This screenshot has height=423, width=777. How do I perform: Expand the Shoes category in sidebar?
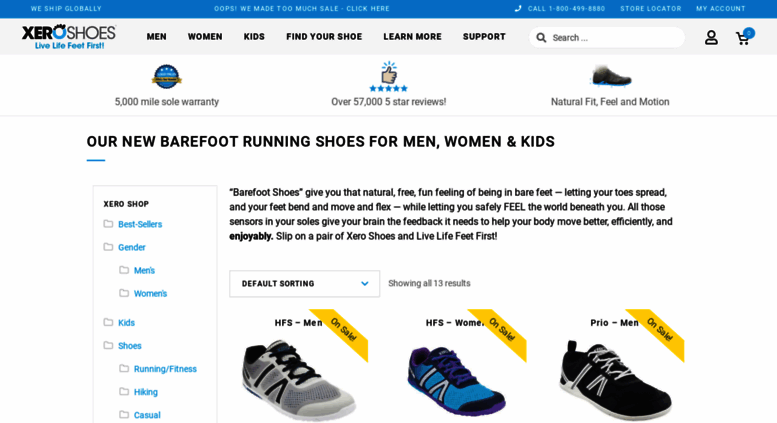click(x=129, y=346)
